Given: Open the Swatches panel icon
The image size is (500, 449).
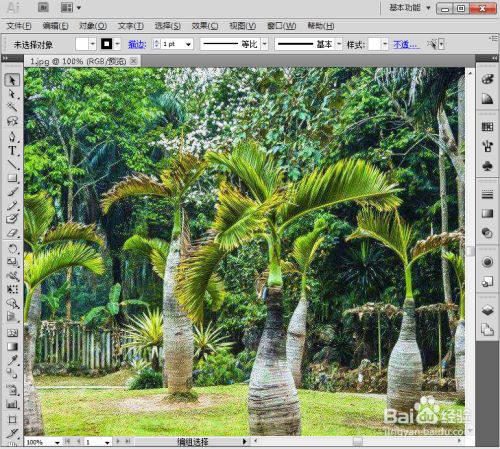Looking at the screenshot, I should (487, 127).
